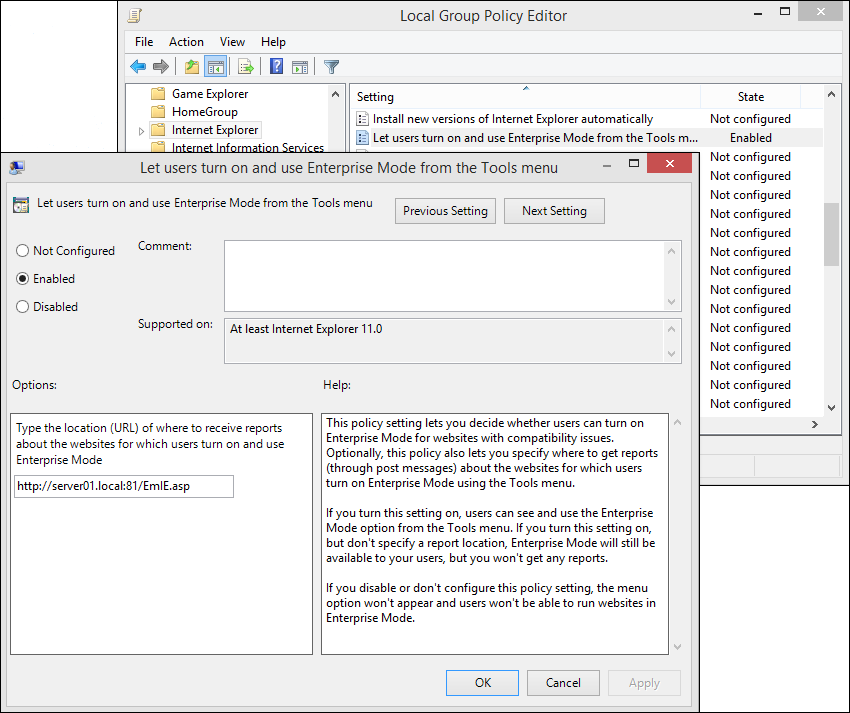The width and height of the screenshot is (850, 713).
Task: Select the Disabled radio button
Action: pos(23,307)
